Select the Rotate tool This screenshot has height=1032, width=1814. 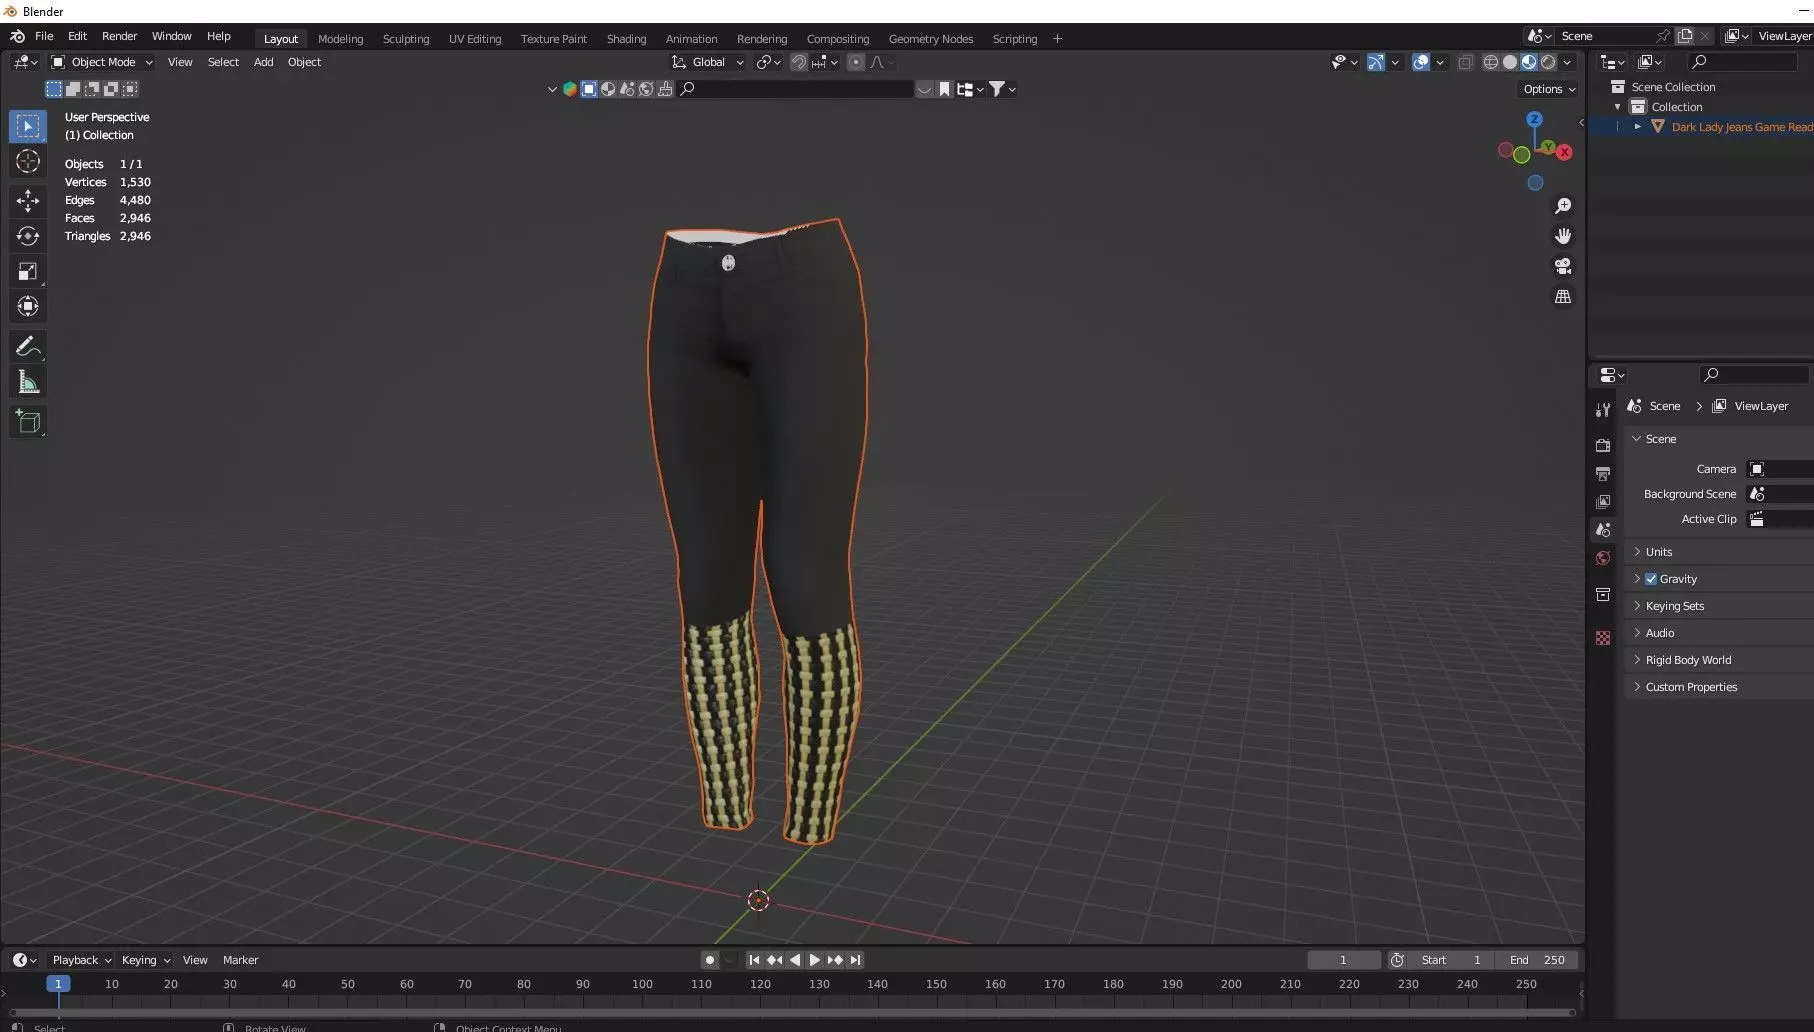[x=28, y=236]
